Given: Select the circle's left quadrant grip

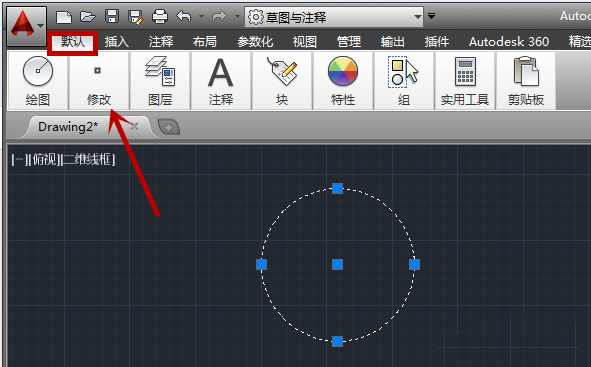Looking at the screenshot, I should pos(262,265).
